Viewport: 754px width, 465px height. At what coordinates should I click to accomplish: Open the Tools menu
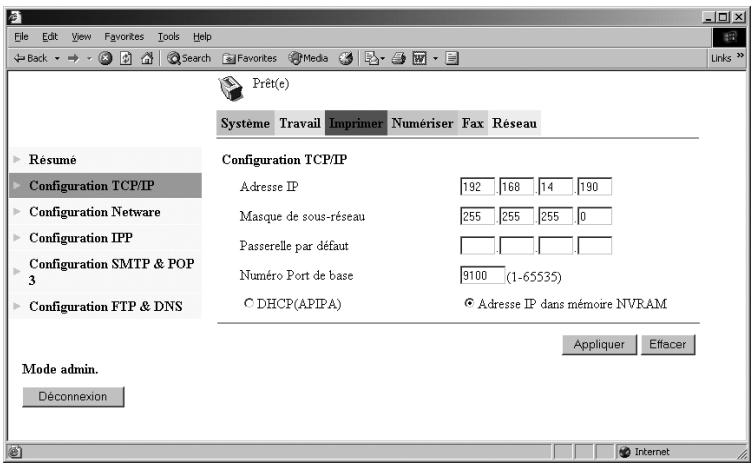(x=168, y=37)
